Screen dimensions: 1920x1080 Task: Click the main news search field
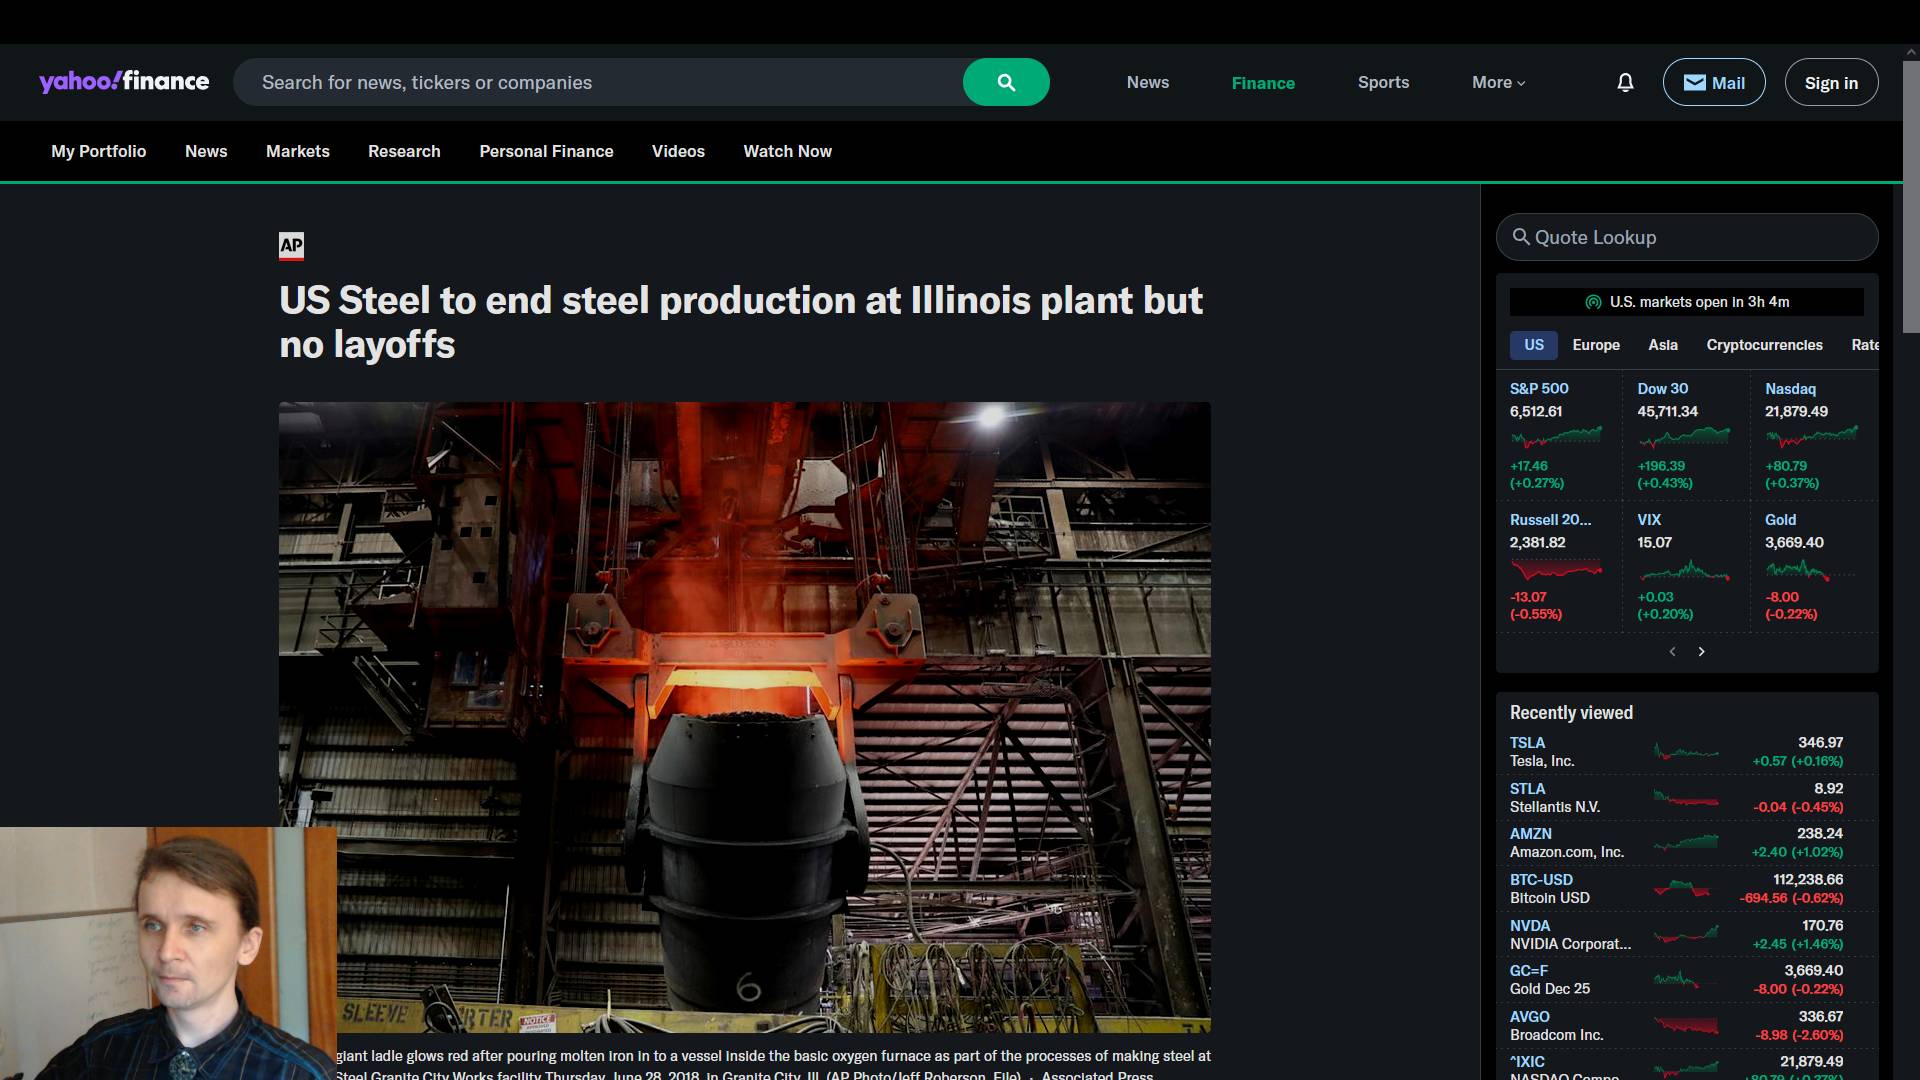pyautogui.click(x=600, y=82)
